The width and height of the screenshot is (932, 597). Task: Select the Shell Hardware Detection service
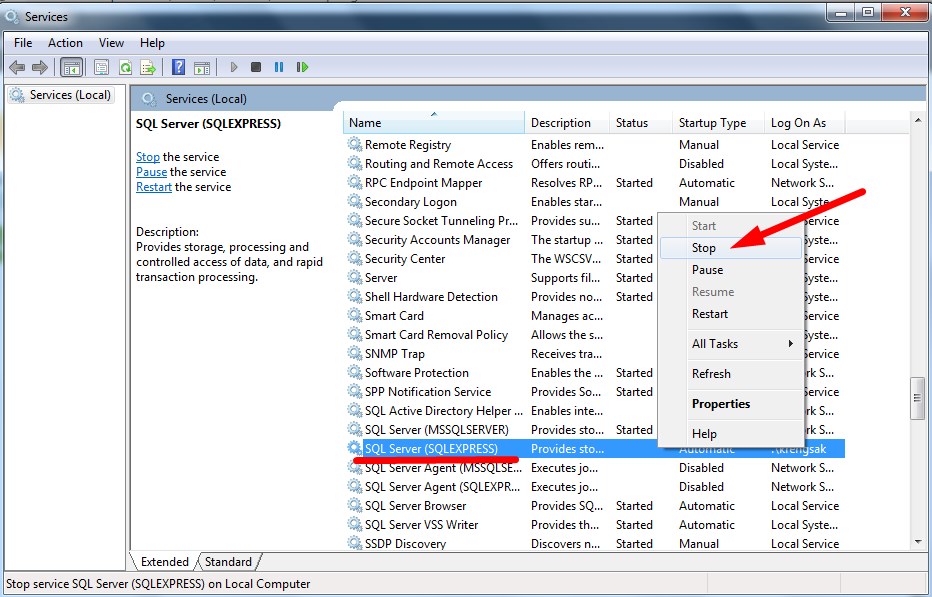pyautogui.click(x=501, y=297)
